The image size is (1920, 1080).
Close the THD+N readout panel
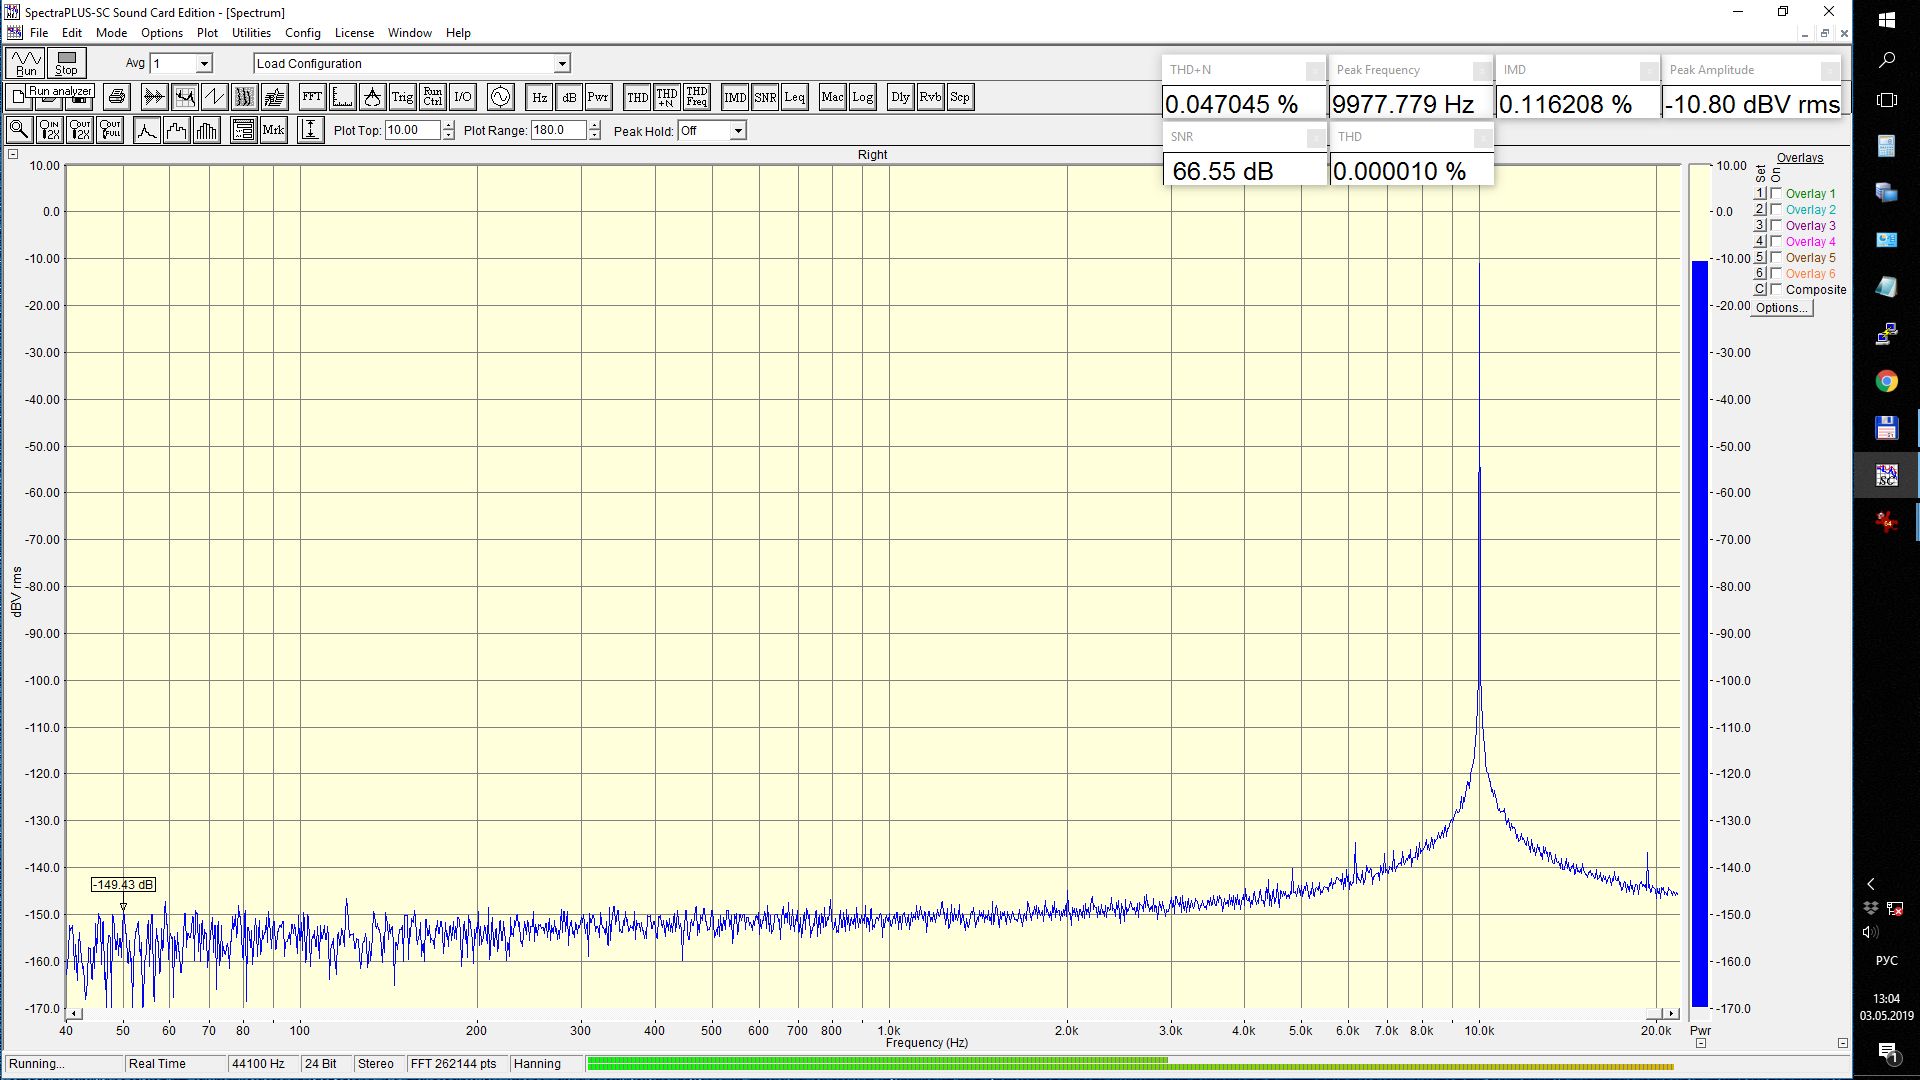click(x=1315, y=70)
